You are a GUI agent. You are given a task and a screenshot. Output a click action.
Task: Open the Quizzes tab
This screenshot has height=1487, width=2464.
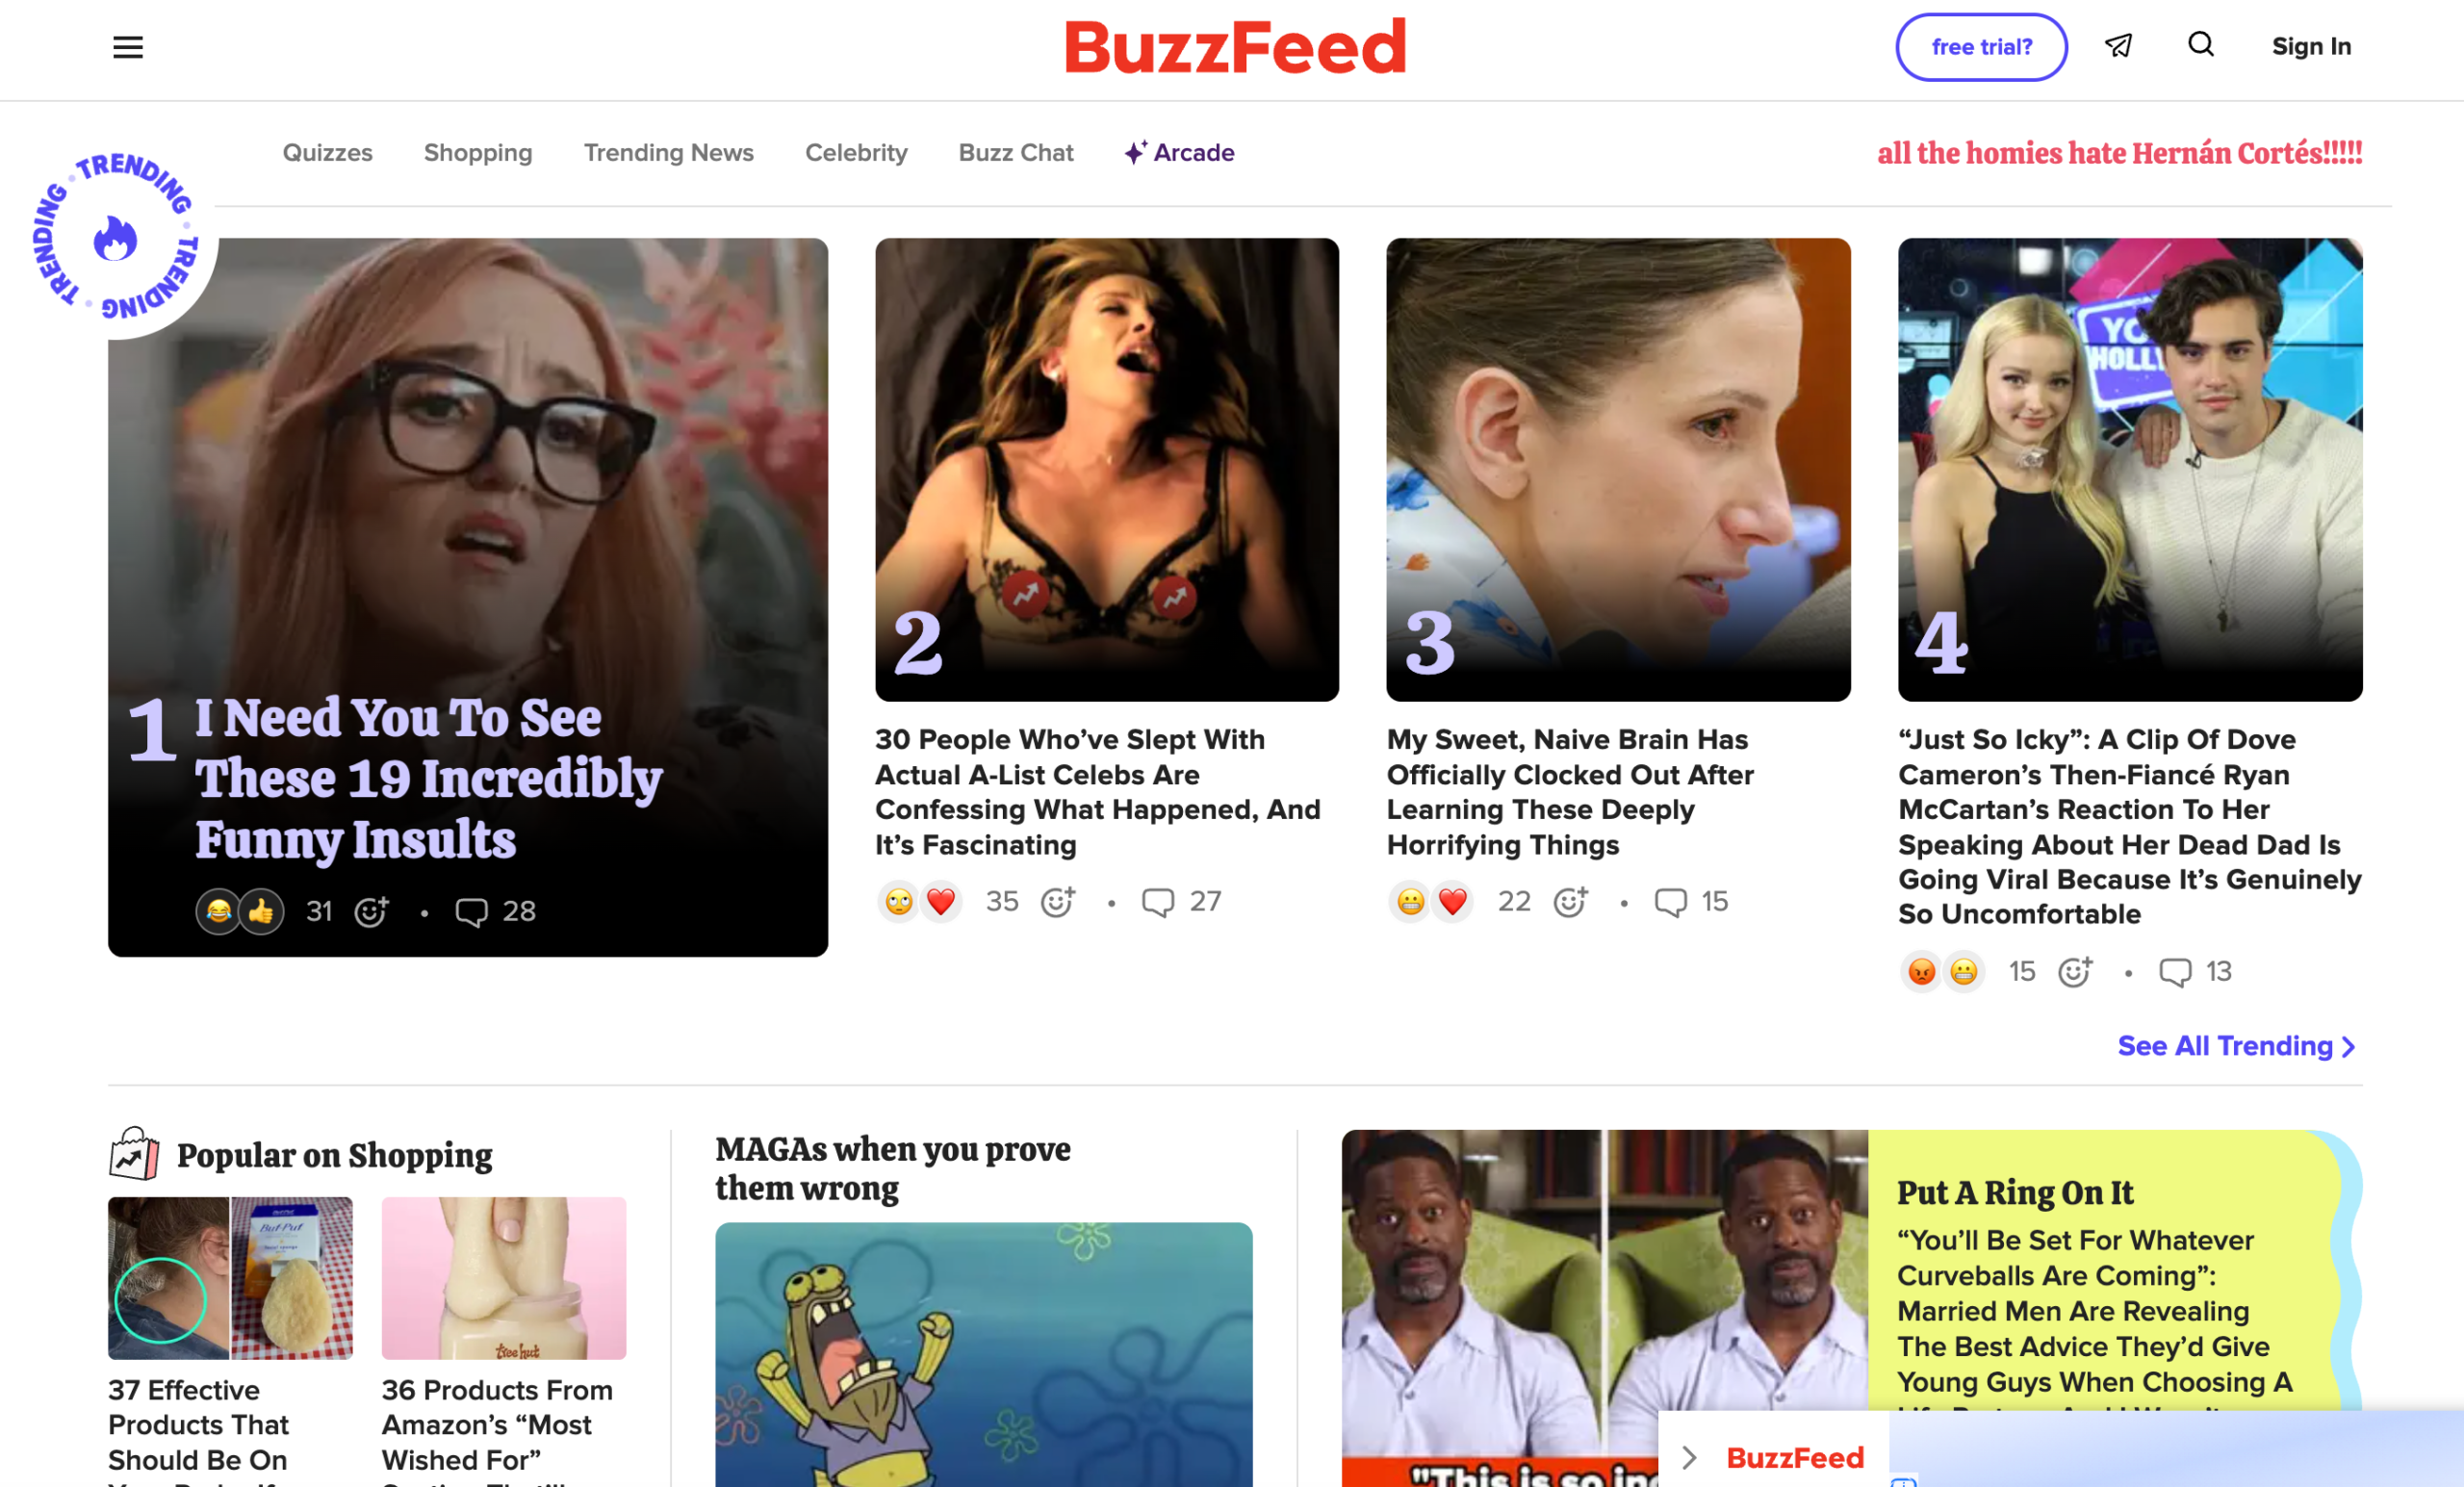point(327,153)
